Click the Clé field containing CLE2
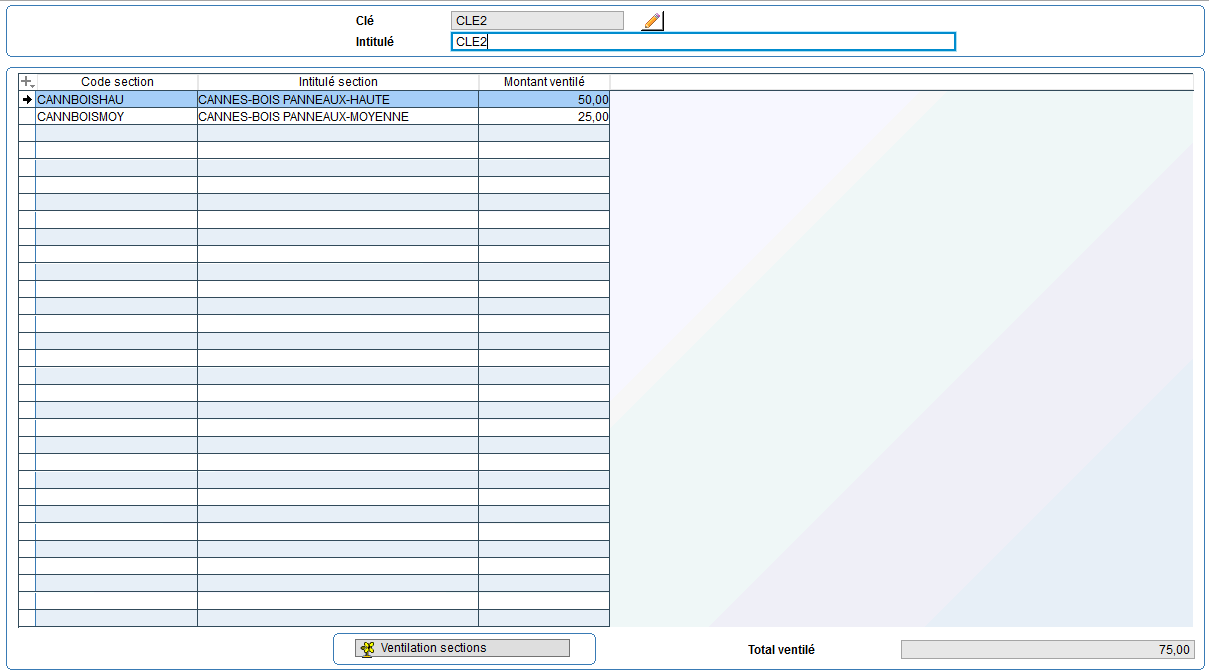 click(537, 21)
